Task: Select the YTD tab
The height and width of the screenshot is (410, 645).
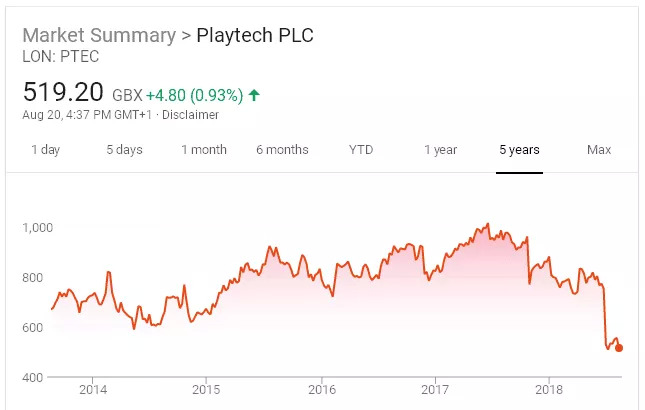Action: click(360, 150)
